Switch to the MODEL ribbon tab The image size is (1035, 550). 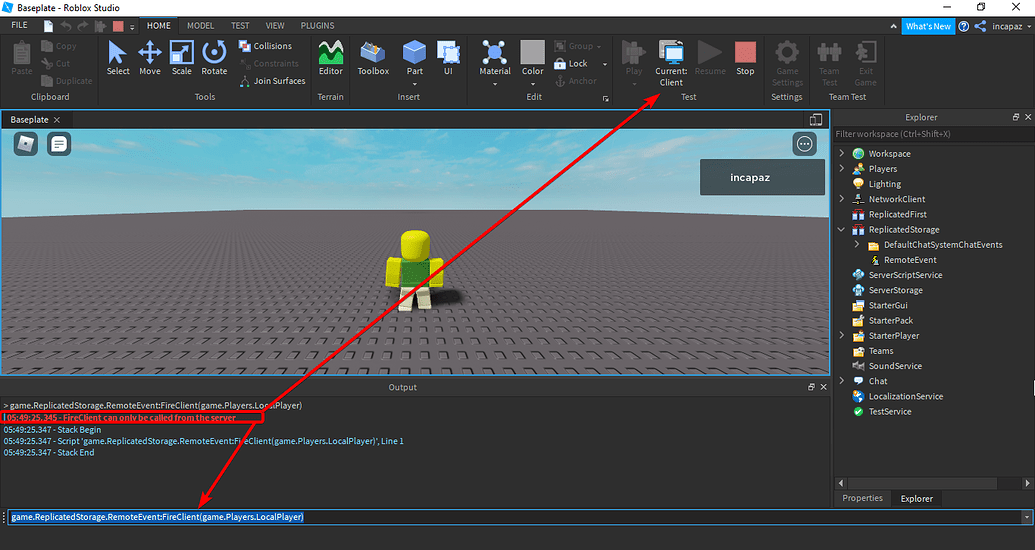point(200,26)
